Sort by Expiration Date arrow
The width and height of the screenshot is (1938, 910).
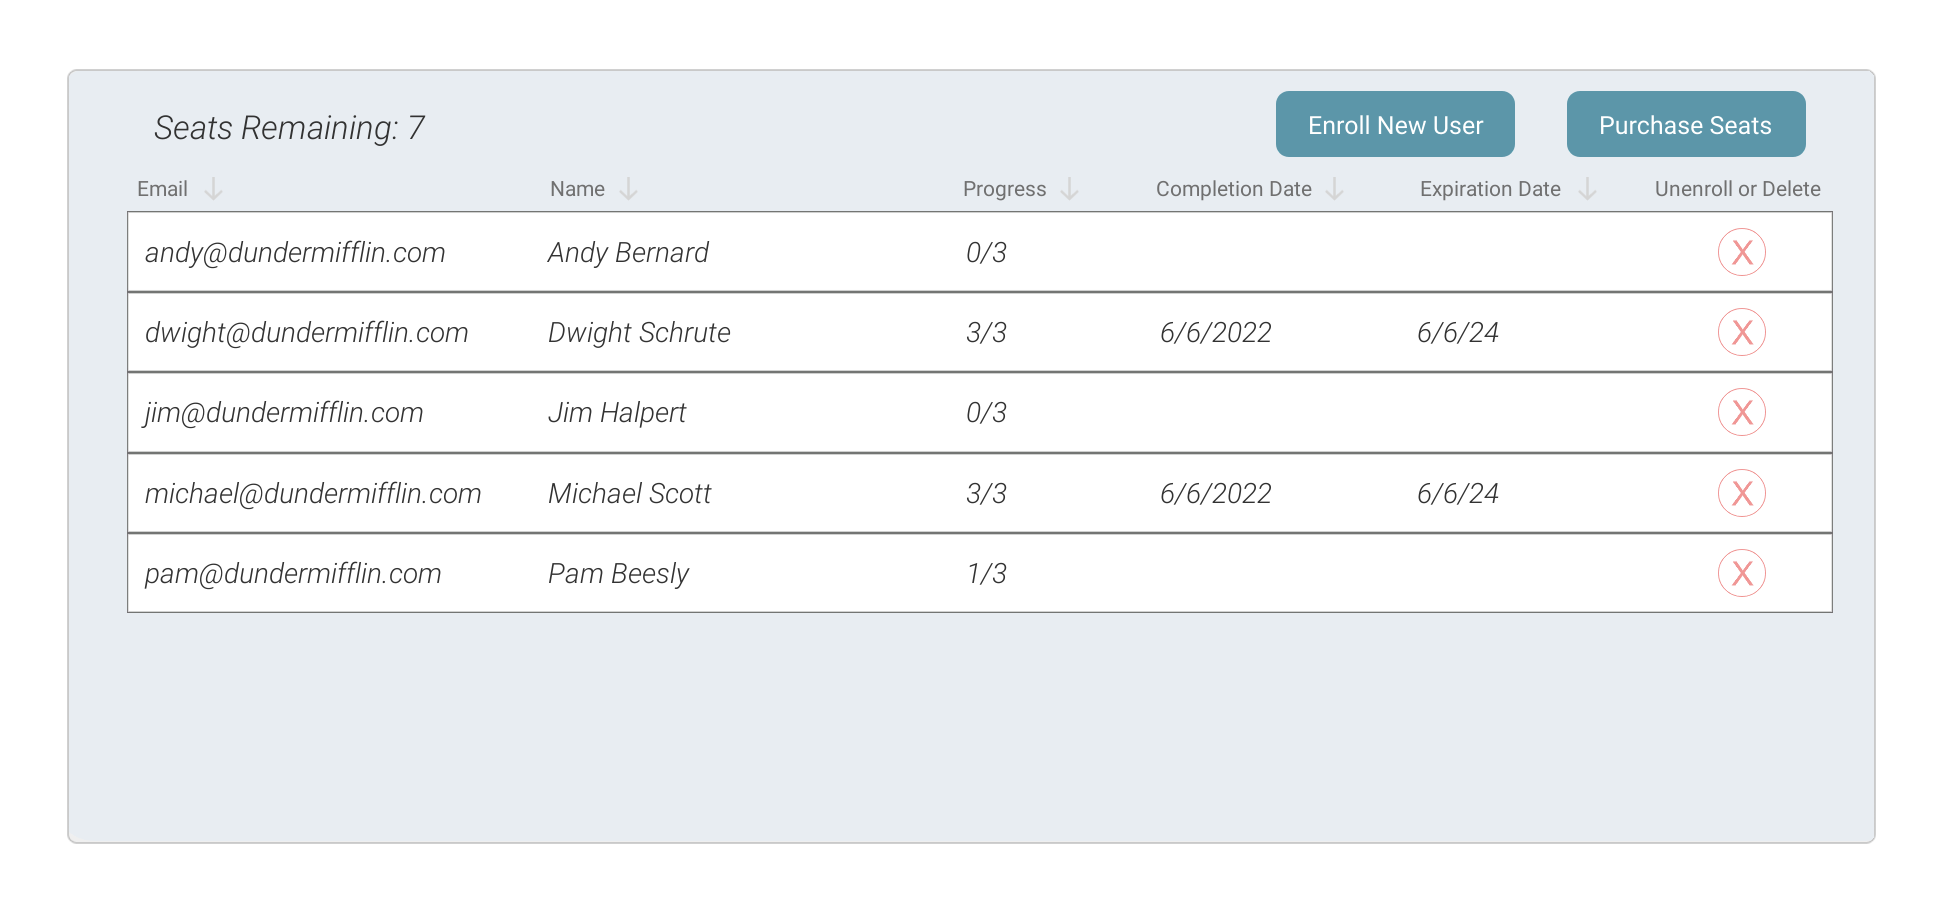point(1587,189)
